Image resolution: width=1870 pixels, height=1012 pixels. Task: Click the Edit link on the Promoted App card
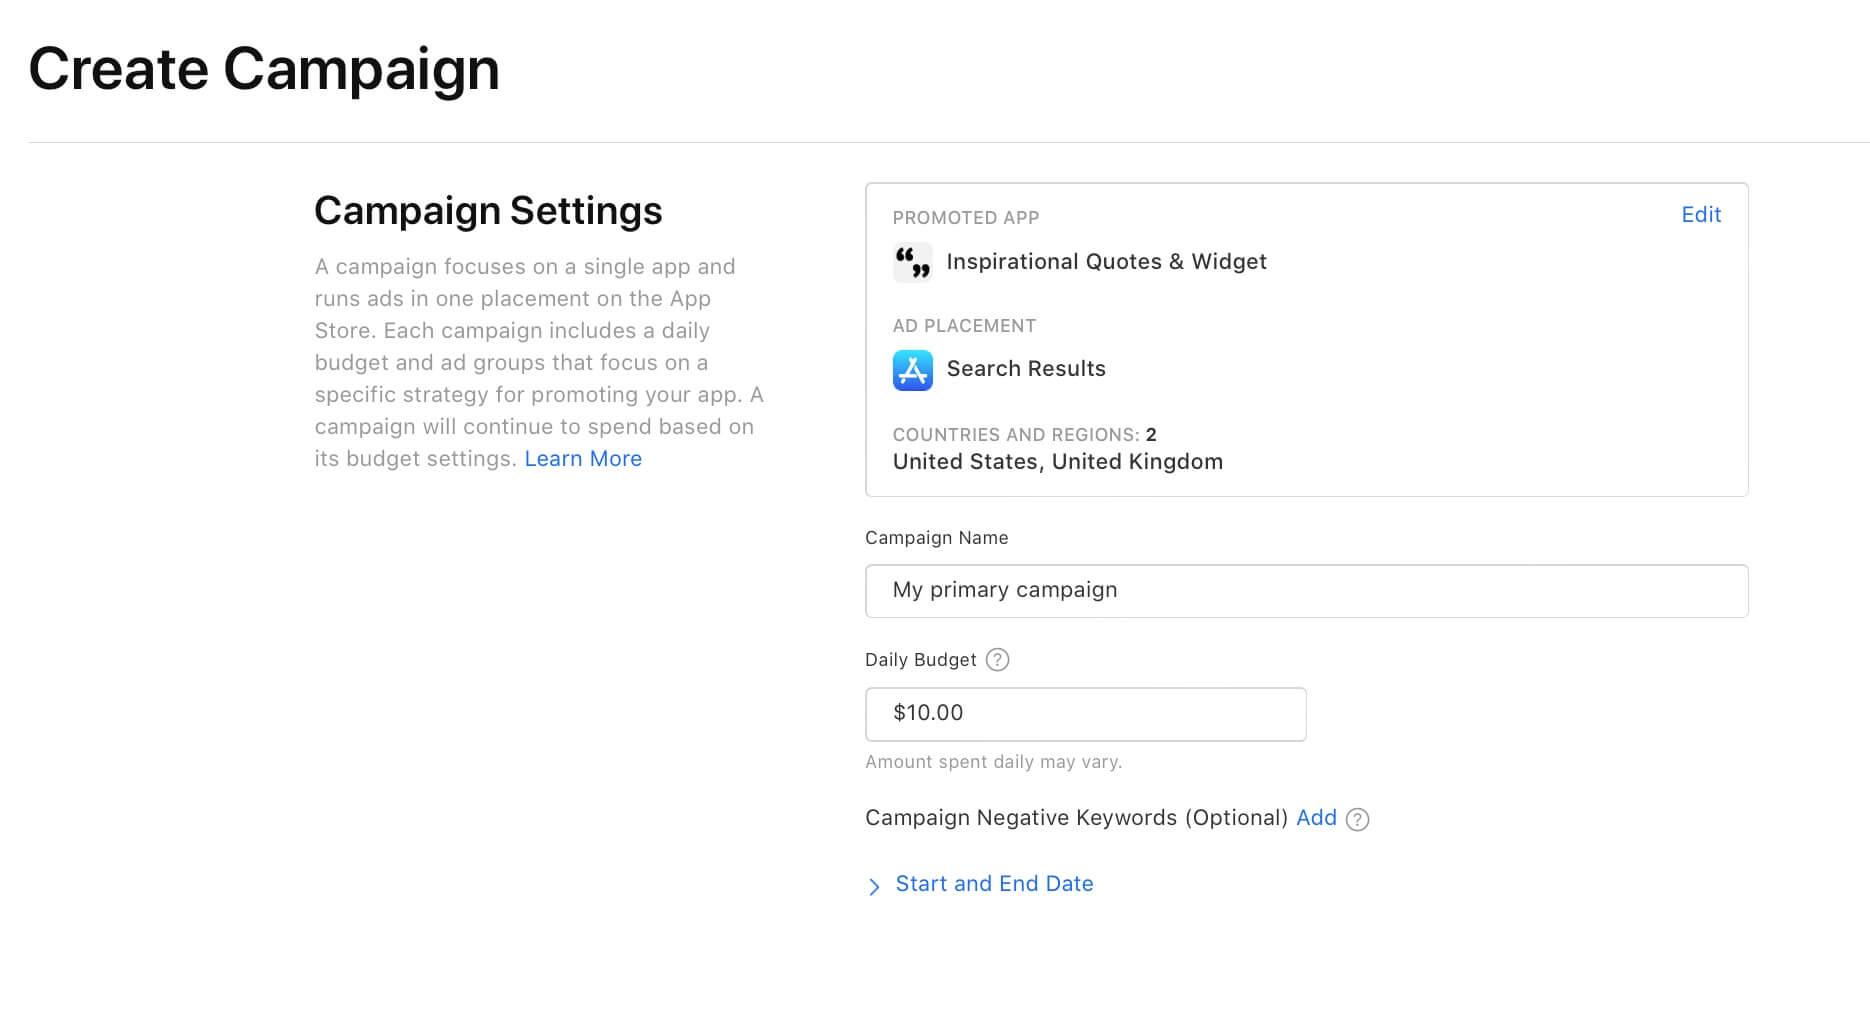coord(1700,214)
